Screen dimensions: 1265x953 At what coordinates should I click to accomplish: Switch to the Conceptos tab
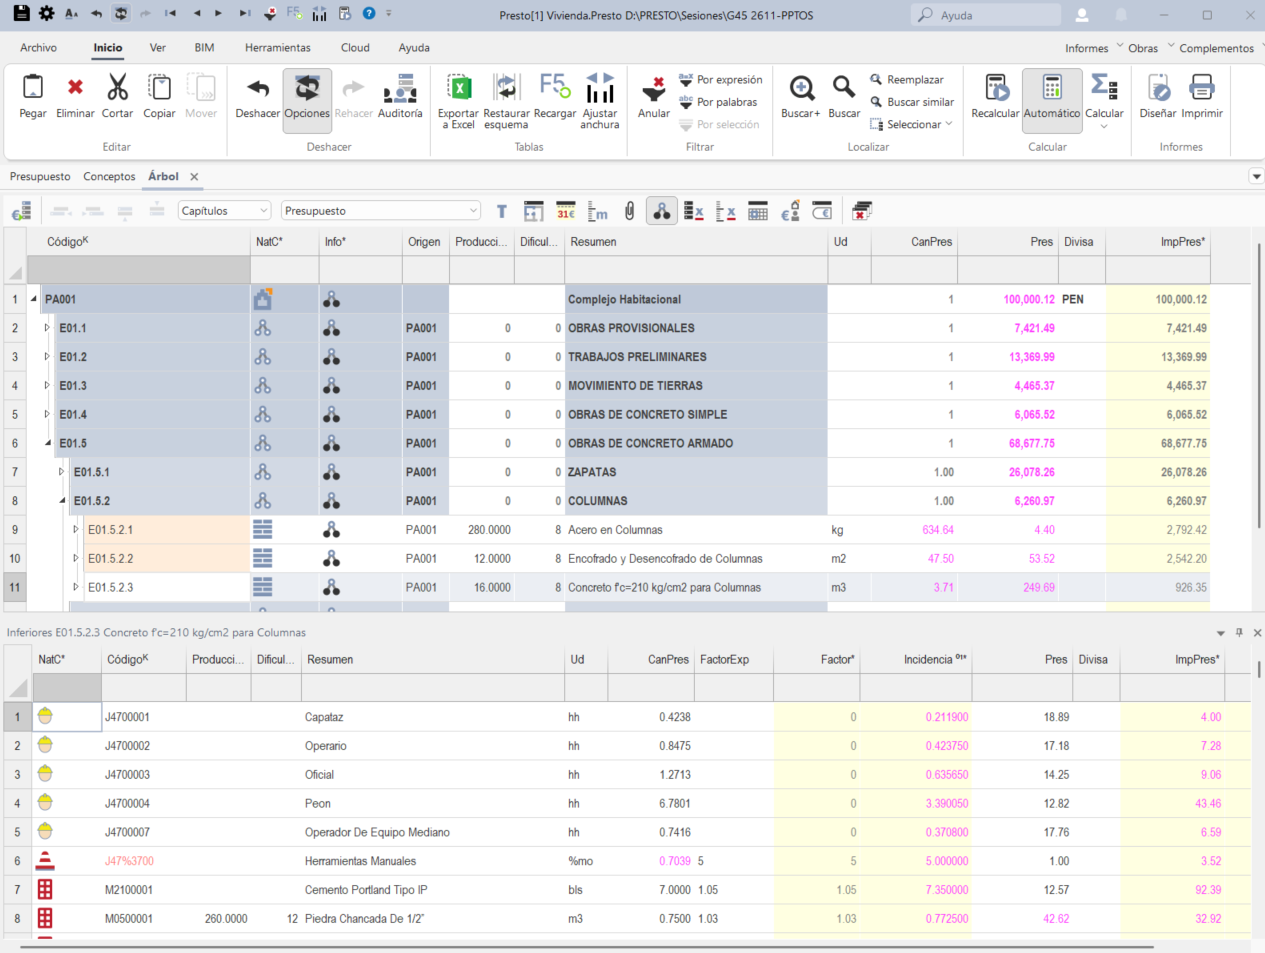click(109, 177)
